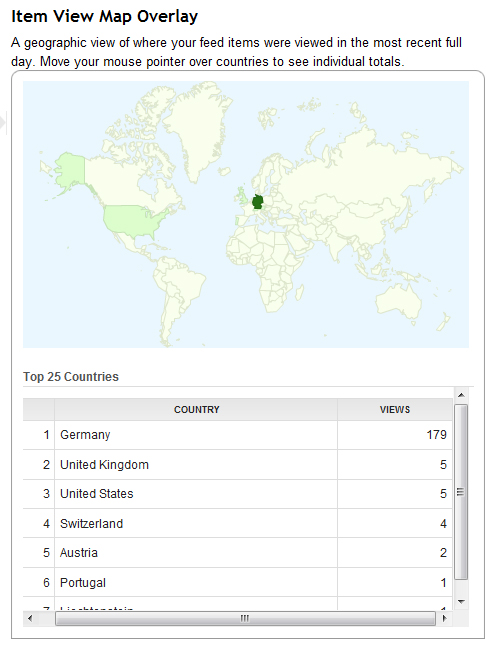
Task: Click the United Kingdom on the map
Action: coord(241,196)
